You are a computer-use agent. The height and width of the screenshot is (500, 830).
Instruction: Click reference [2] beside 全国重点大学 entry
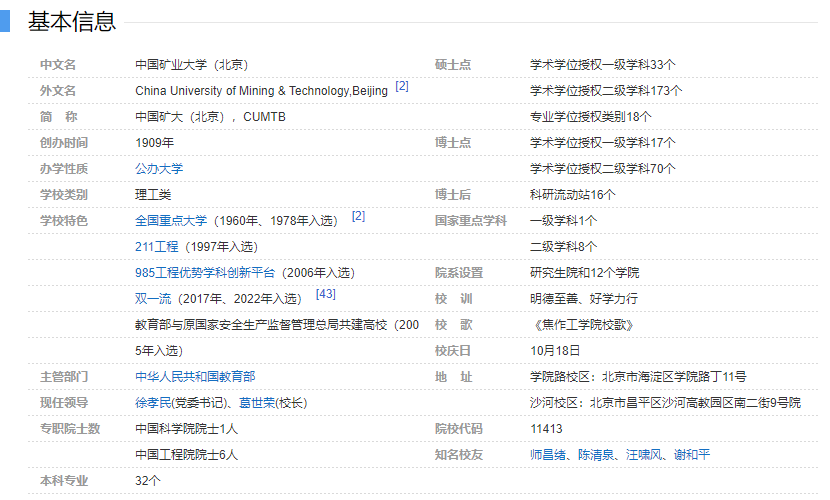coord(358,216)
